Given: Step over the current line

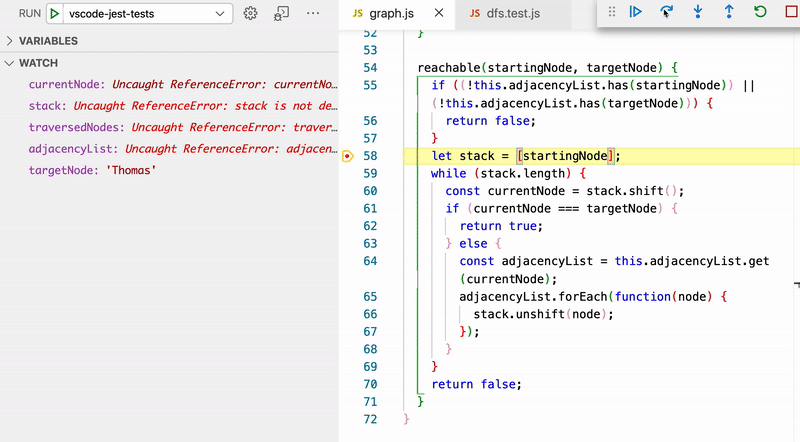Looking at the screenshot, I should pos(666,12).
